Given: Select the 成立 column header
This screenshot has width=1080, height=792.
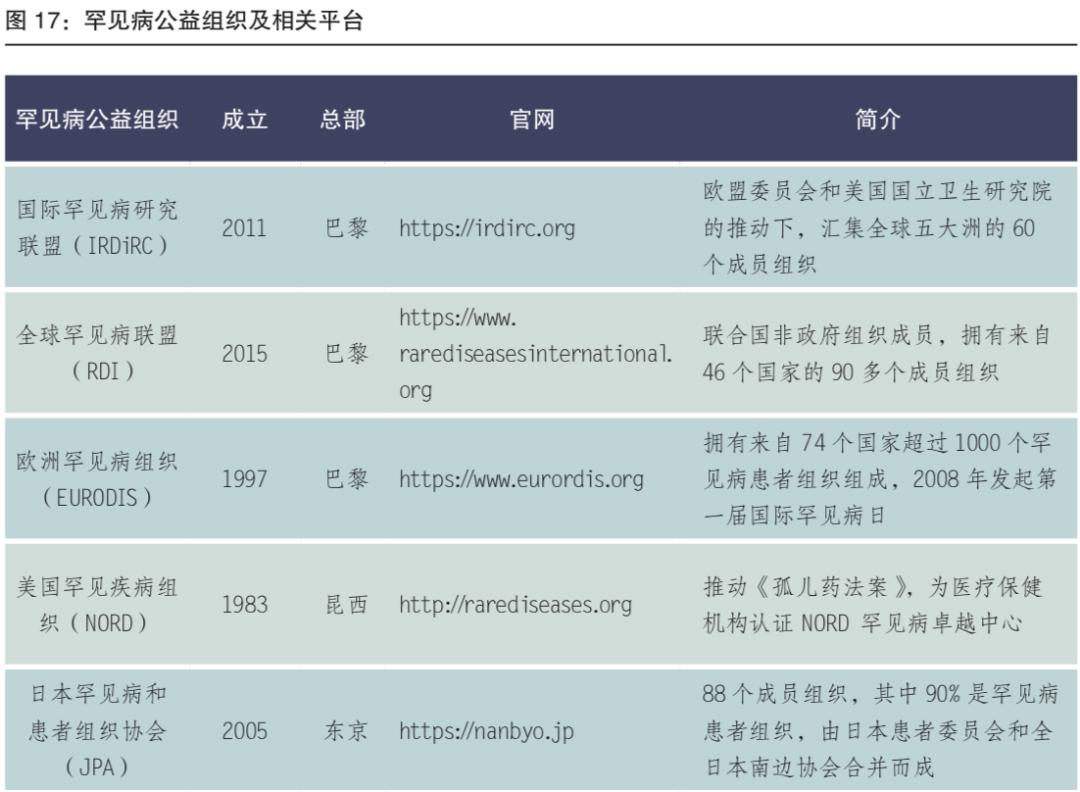Looking at the screenshot, I should pyautogui.click(x=244, y=120).
